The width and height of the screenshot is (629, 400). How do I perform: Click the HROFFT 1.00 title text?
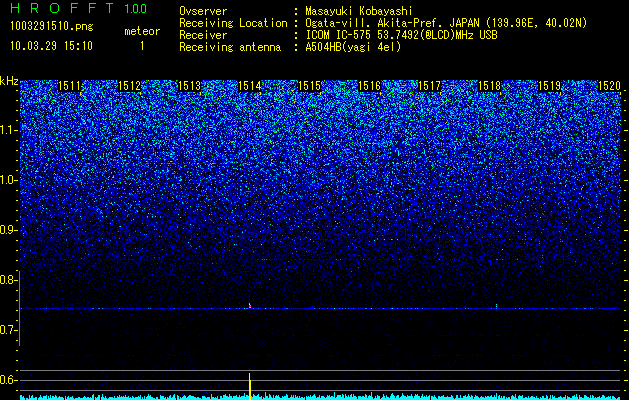(78, 8)
